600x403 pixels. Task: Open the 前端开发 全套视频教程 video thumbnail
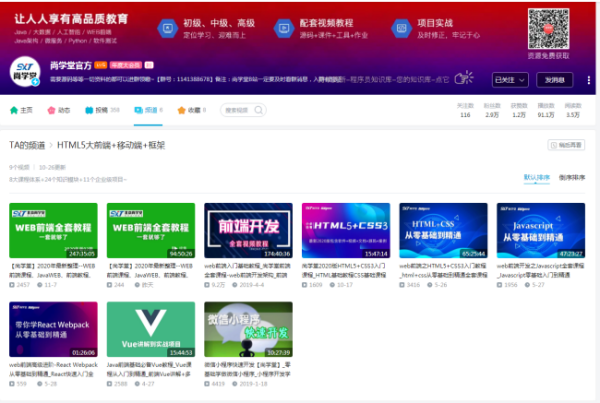coord(248,230)
